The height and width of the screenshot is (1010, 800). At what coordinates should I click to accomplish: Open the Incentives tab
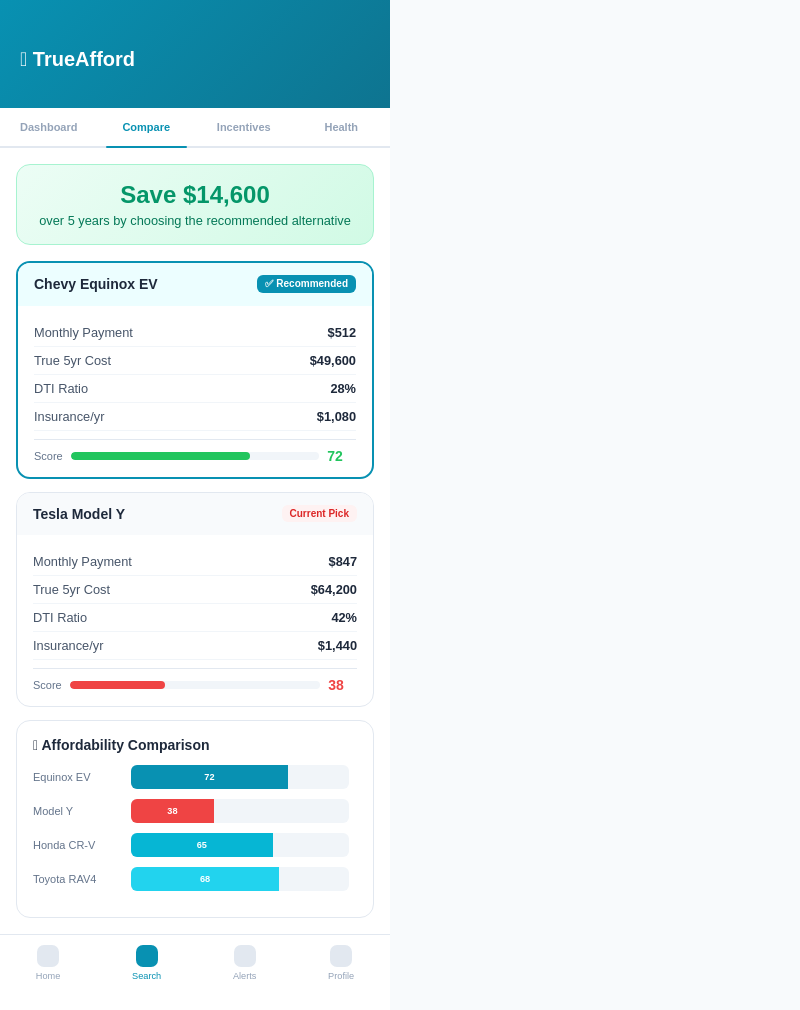pos(243,128)
